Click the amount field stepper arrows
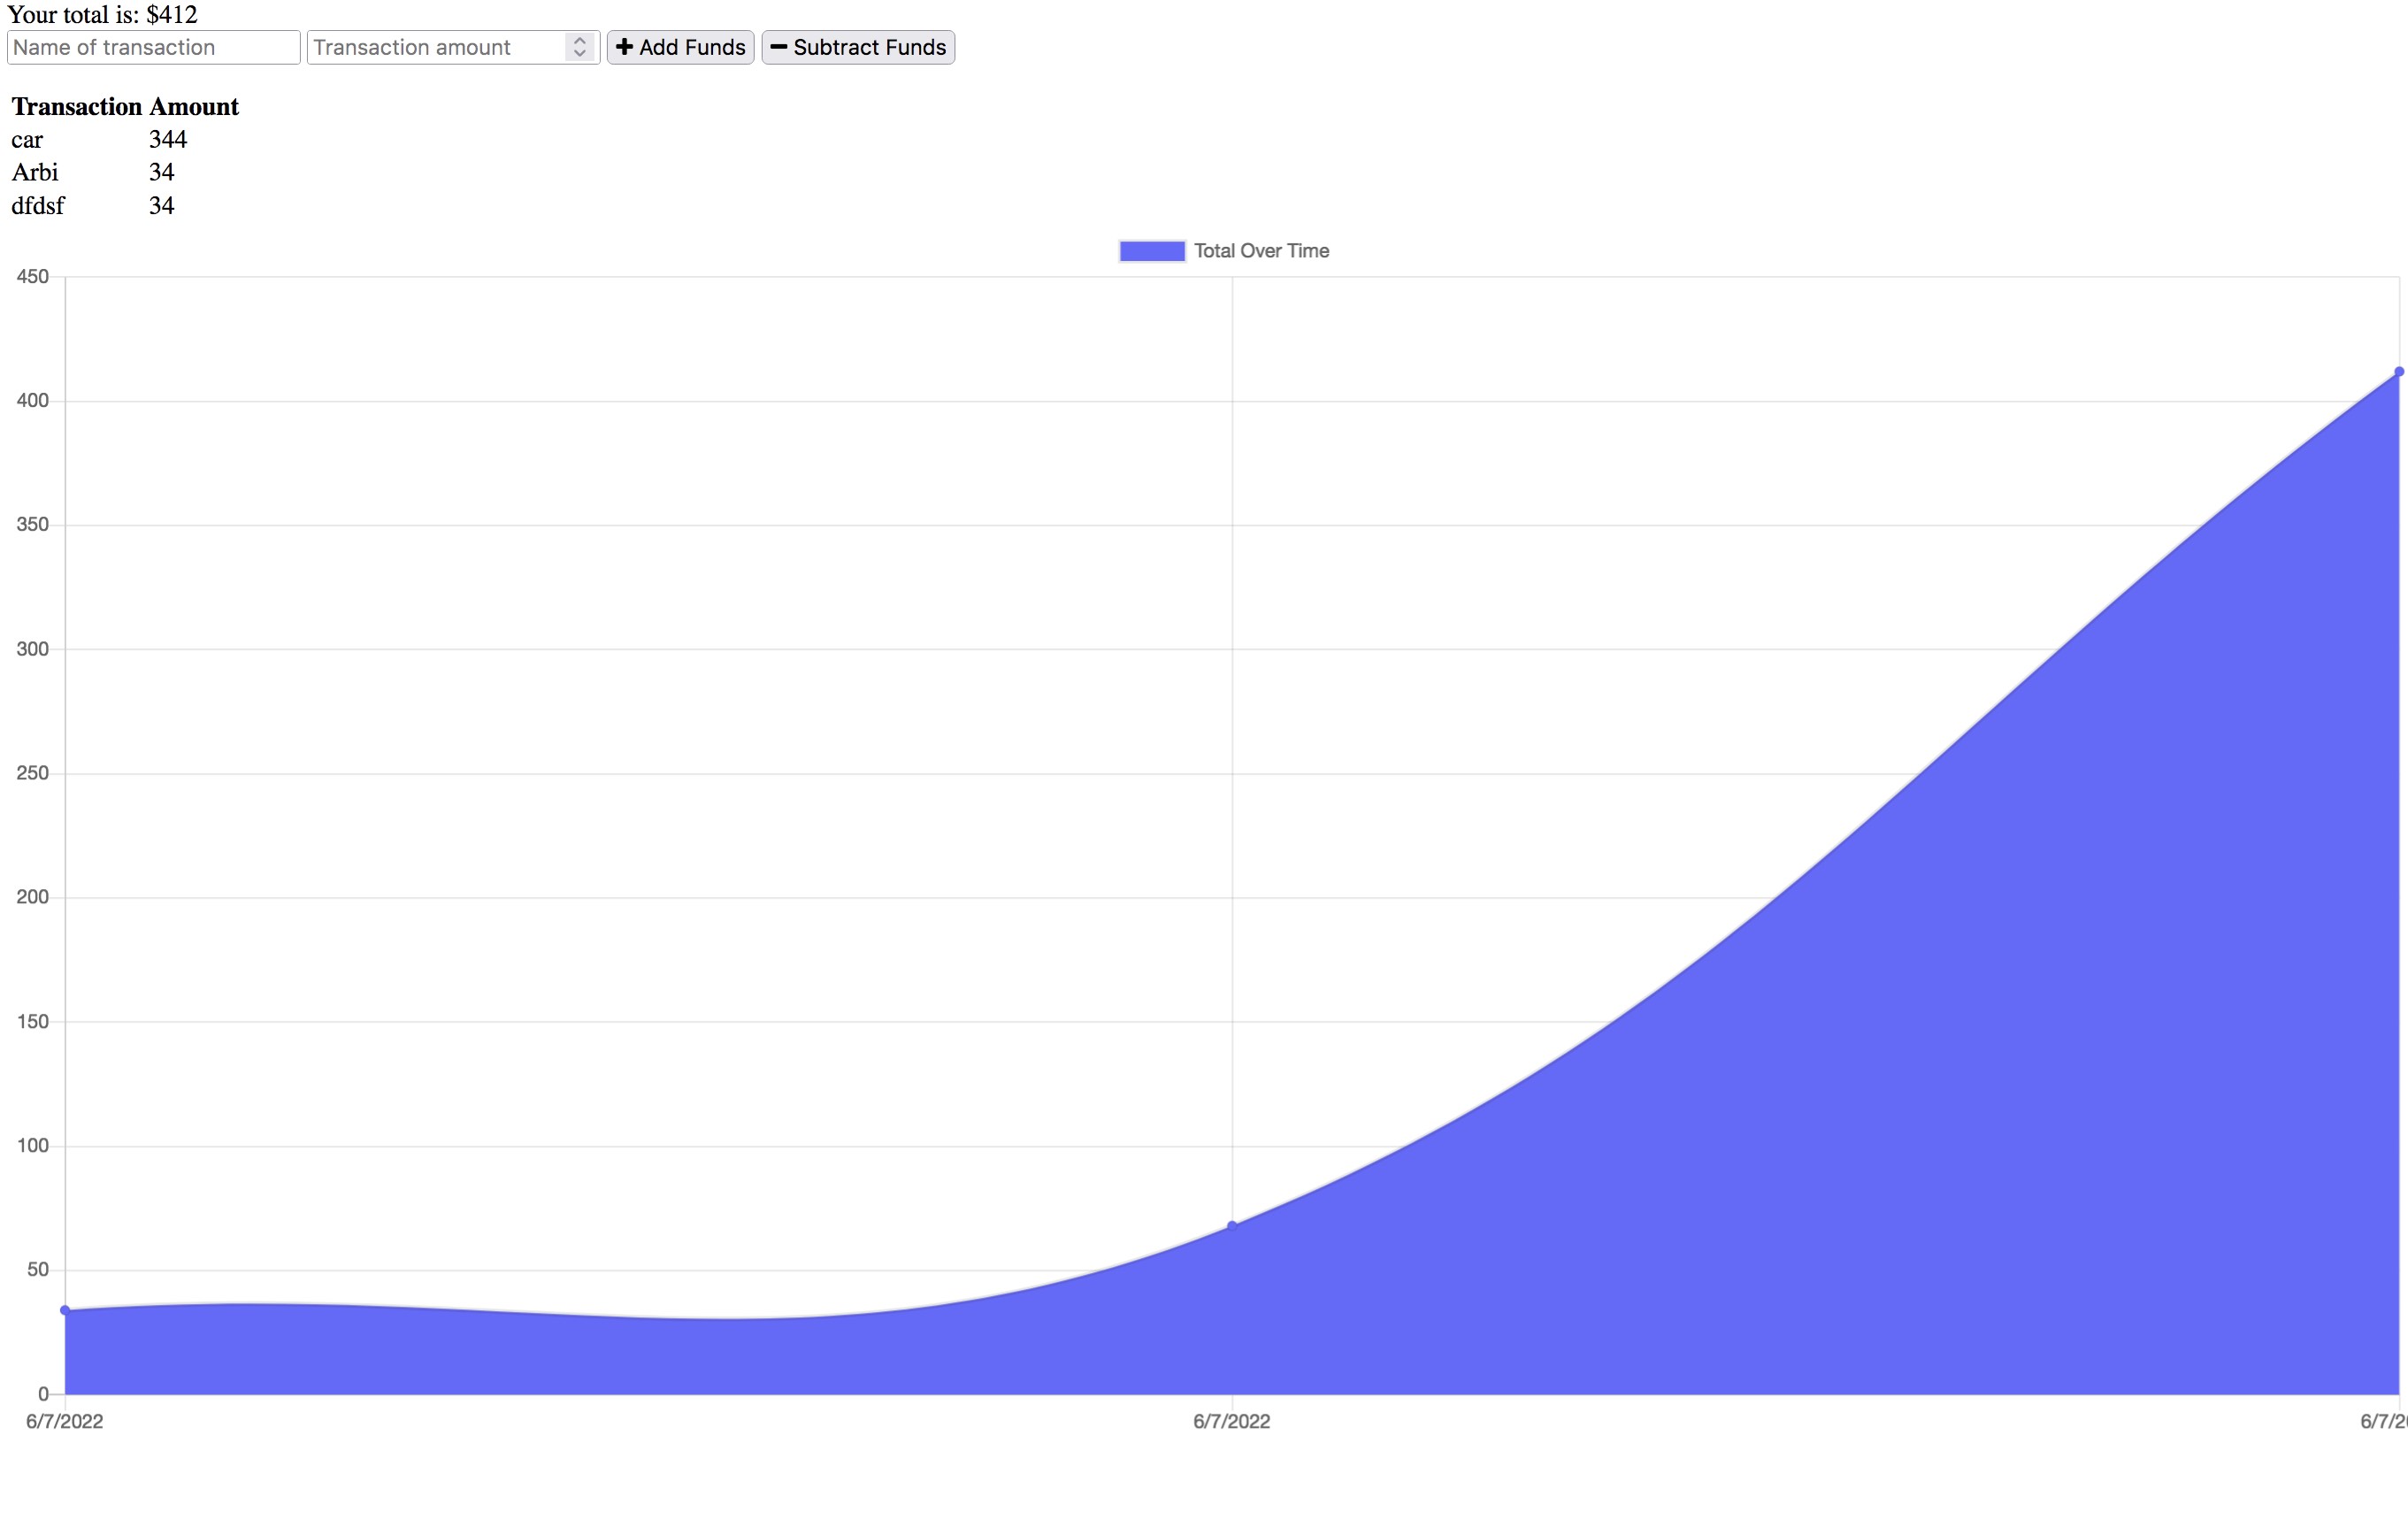 pyautogui.click(x=579, y=47)
